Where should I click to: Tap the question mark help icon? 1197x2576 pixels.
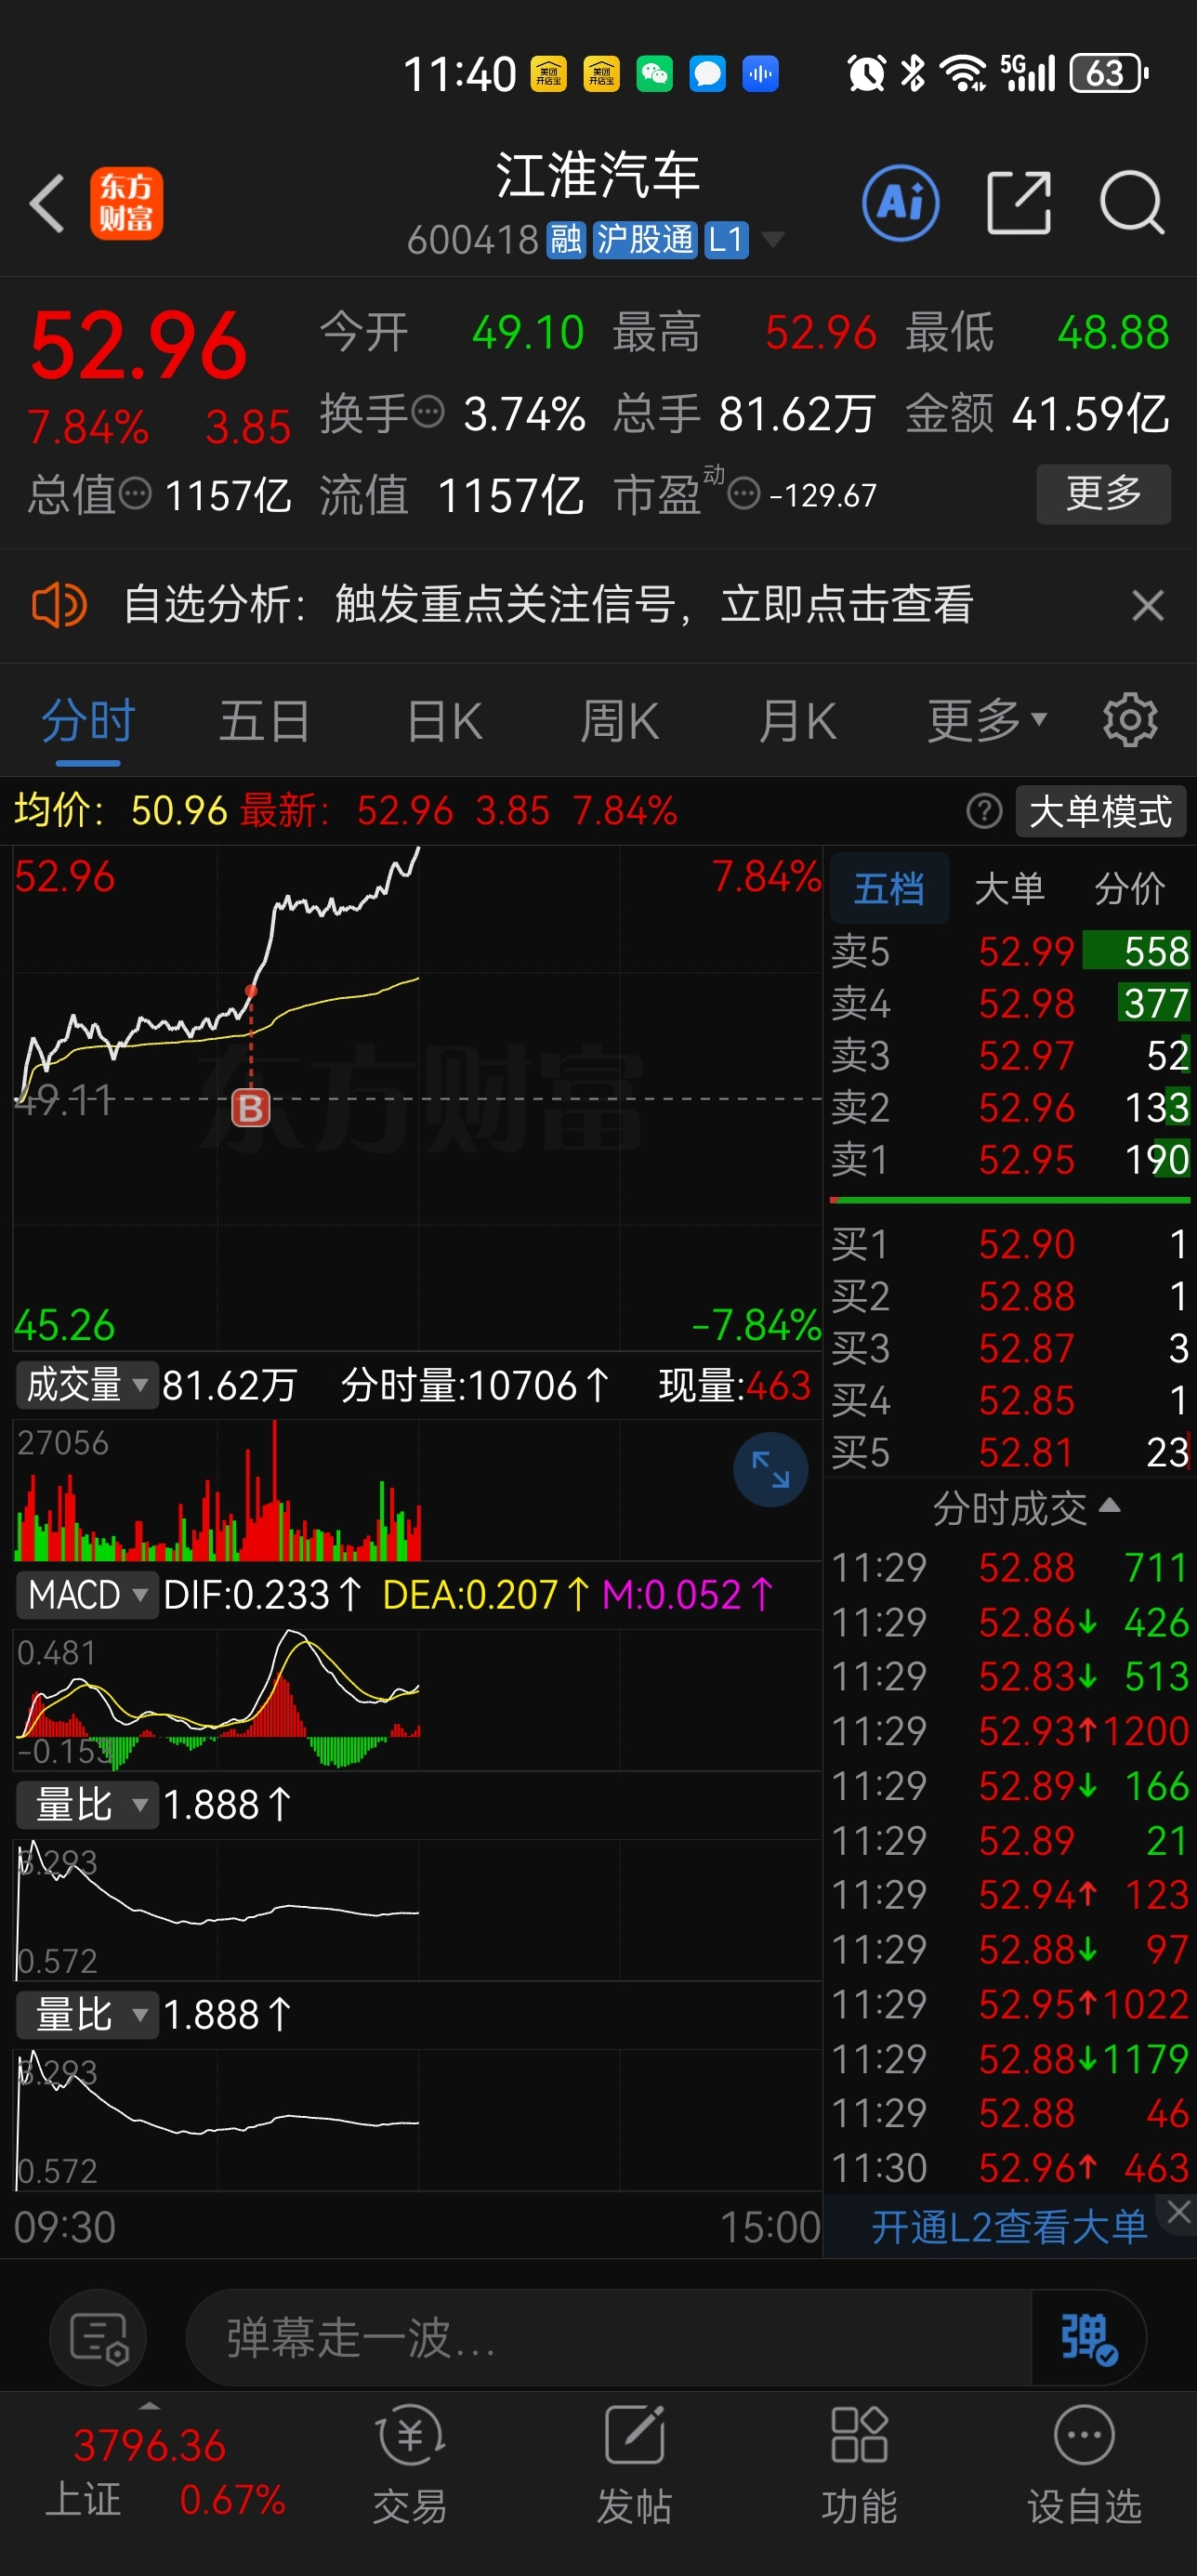pos(984,811)
